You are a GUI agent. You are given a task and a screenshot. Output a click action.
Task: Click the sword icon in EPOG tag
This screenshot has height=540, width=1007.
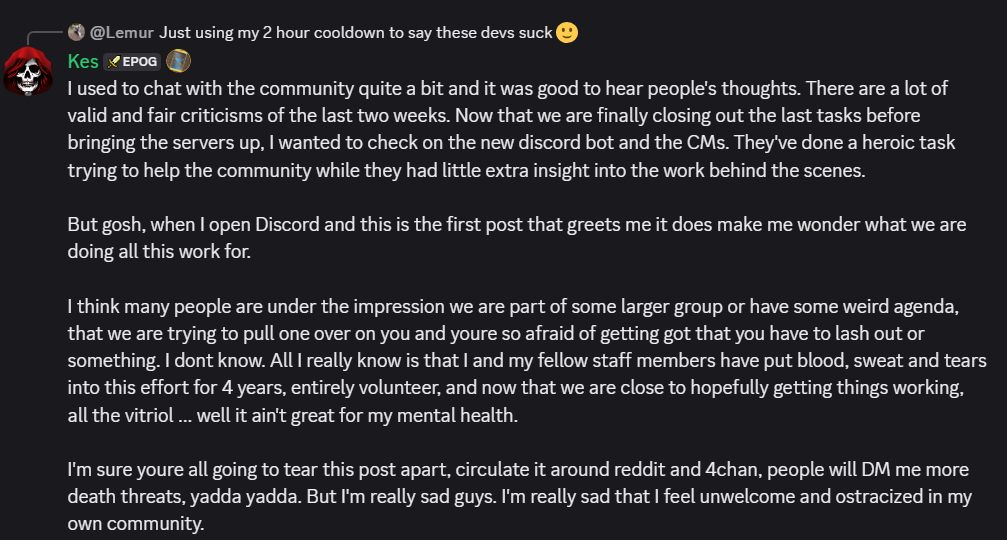tap(114, 62)
